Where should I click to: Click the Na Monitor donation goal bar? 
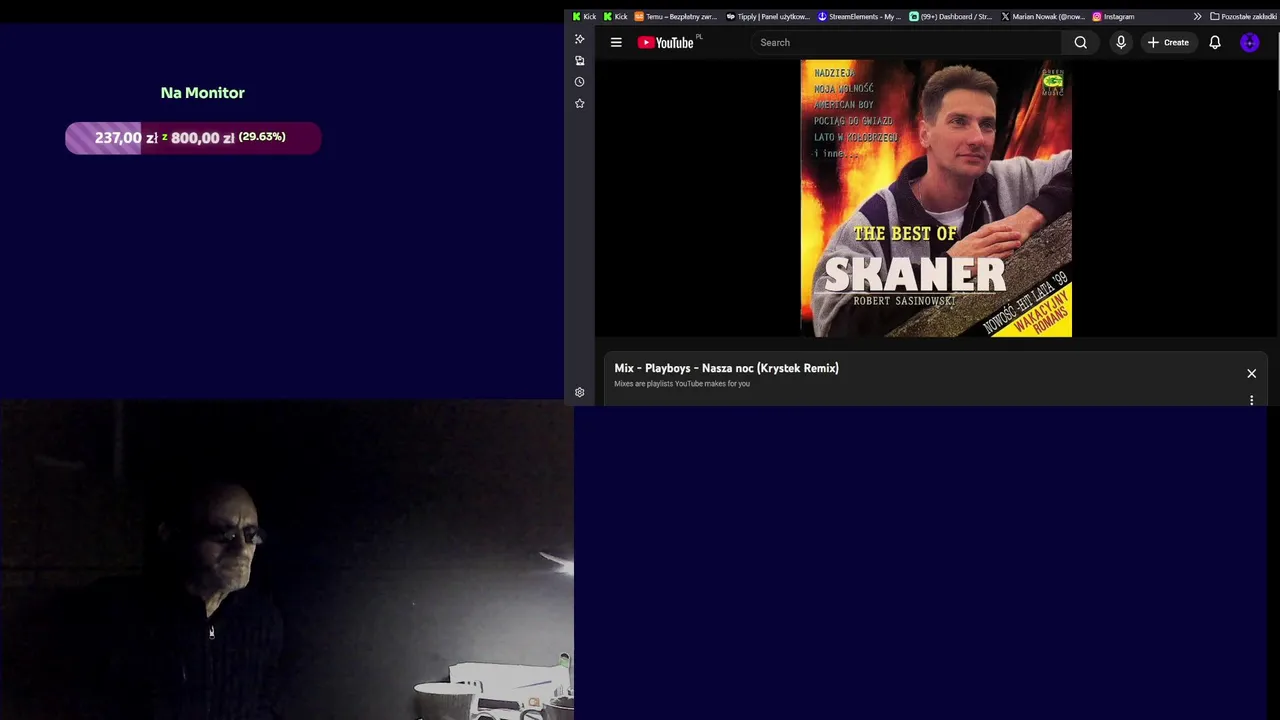click(193, 138)
